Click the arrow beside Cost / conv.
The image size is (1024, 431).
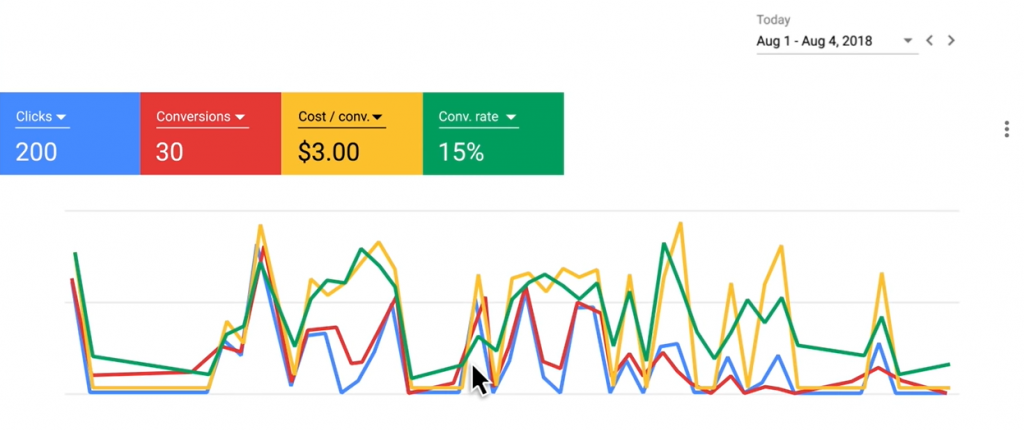click(378, 118)
